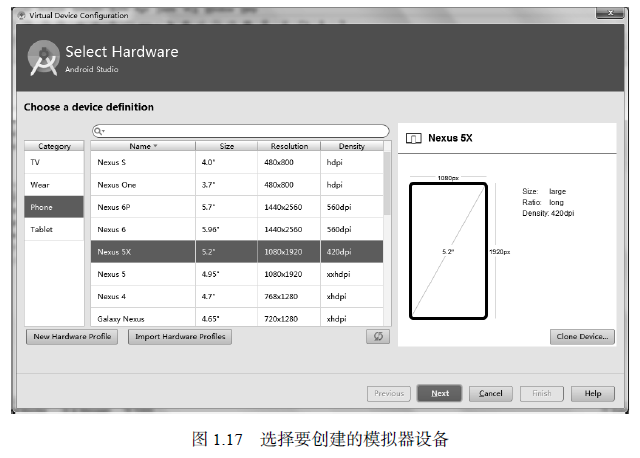Click the 5.96" size cell
This screenshot has height=458, width=640.
coord(227,229)
